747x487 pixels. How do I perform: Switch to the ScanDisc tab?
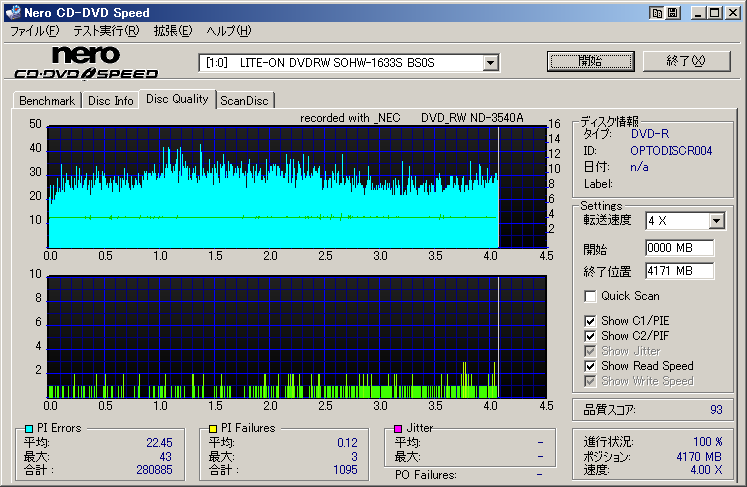click(x=244, y=101)
